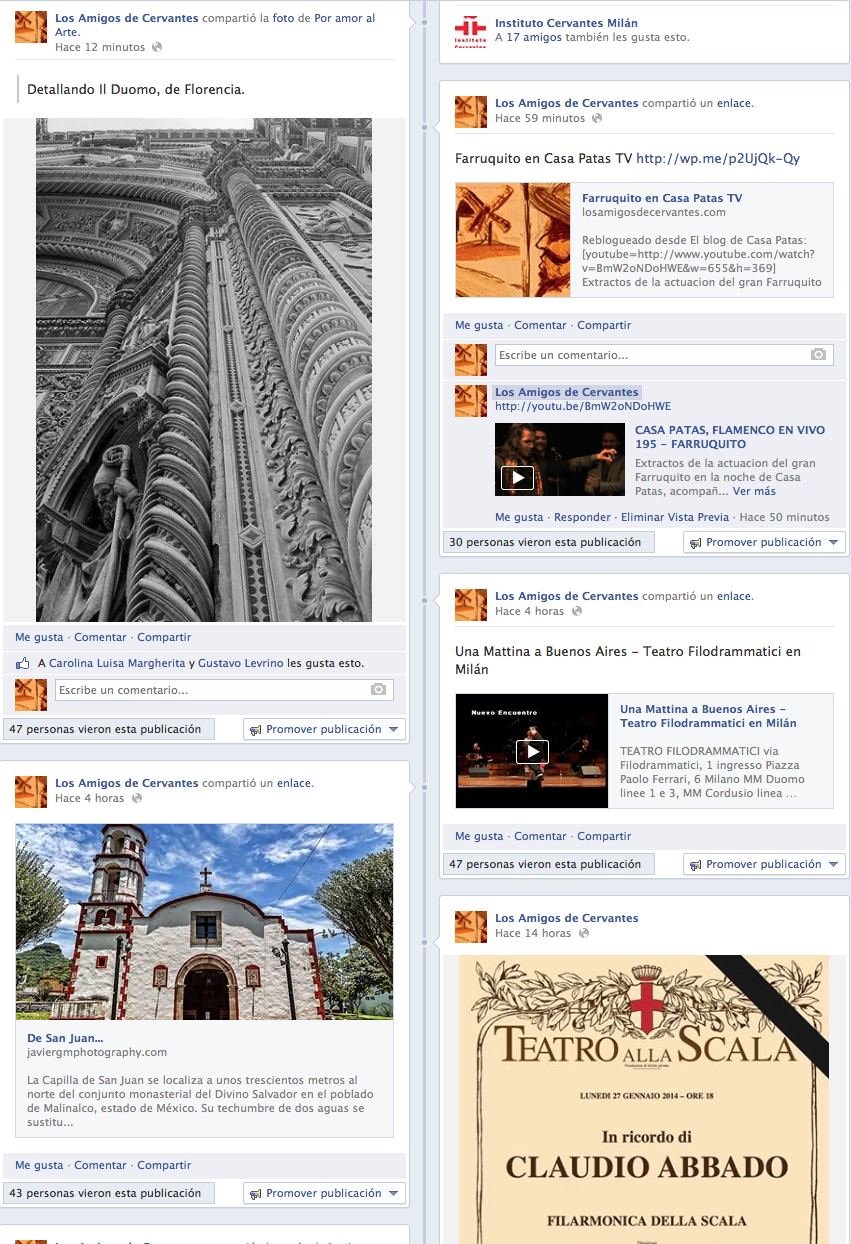Play the Una Mattina a Buenos Aires video

[x=532, y=751]
